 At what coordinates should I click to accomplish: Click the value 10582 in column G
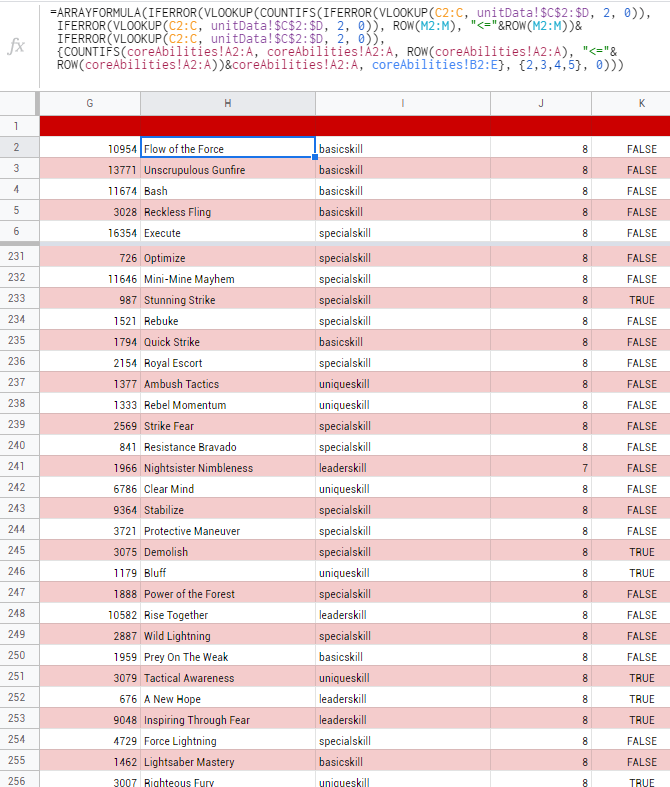(x=122, y=615)
